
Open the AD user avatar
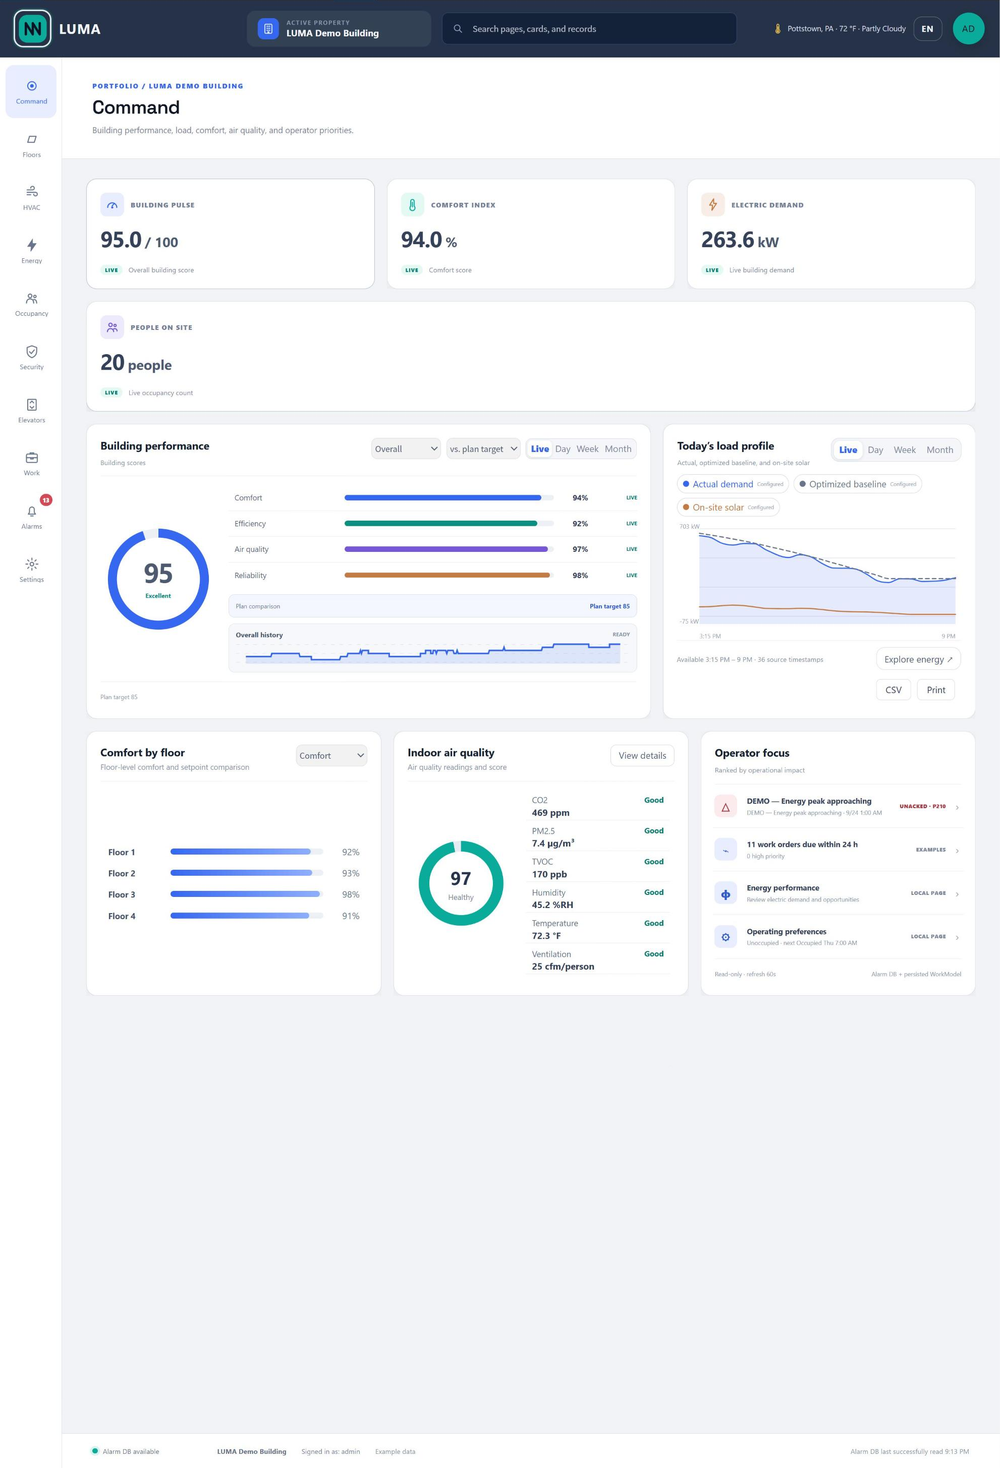click(968, 29)
